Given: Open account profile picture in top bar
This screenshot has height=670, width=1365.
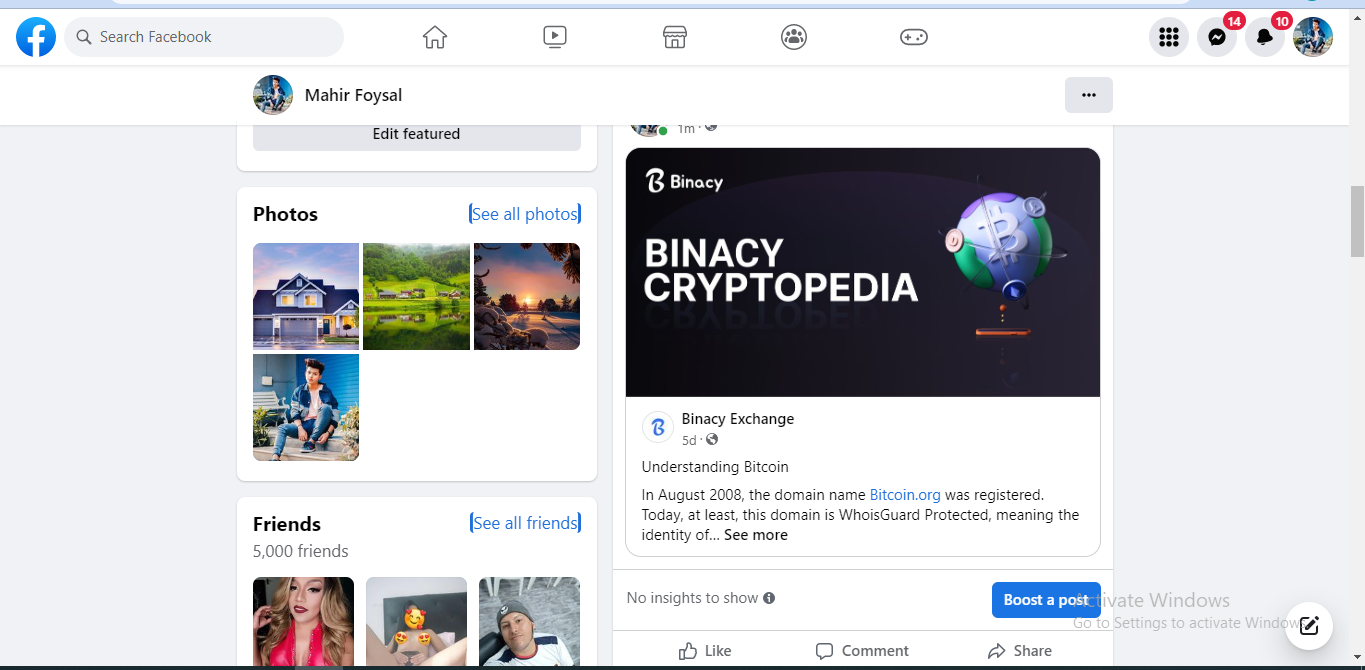Looking at the screenshot, I should tap(1313, 37).
